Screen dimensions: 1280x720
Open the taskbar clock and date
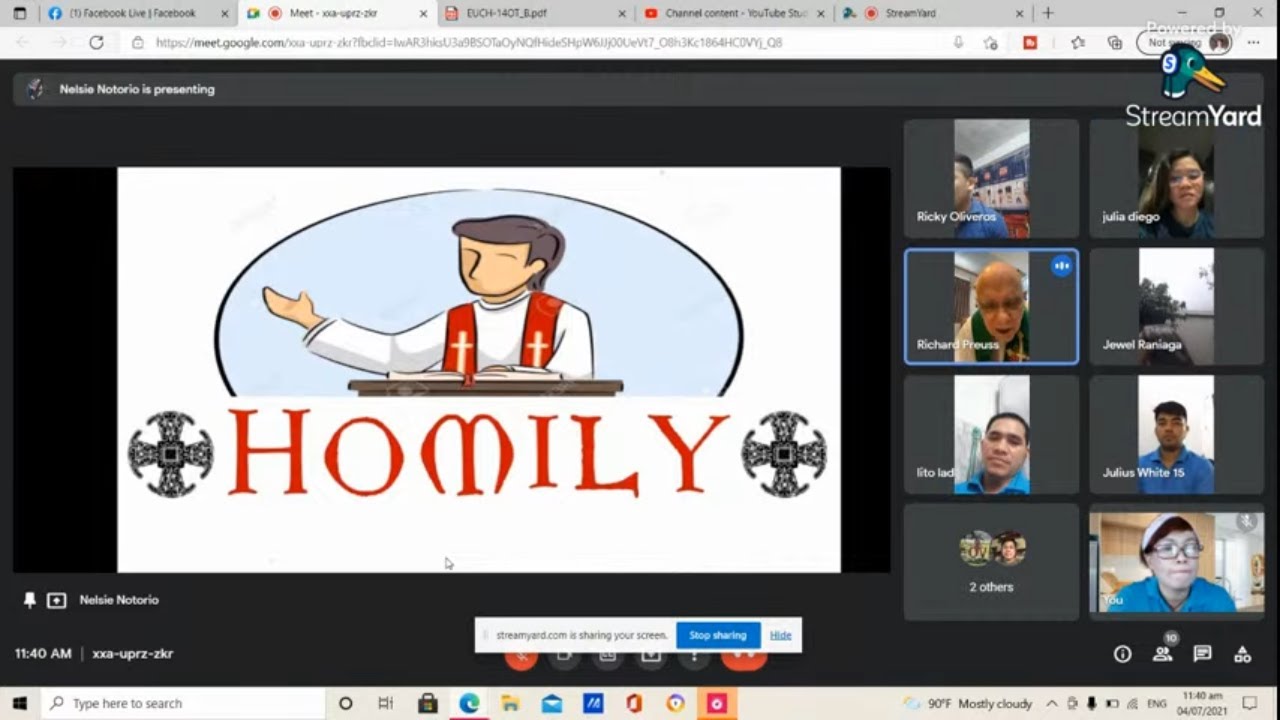coord(1202,703)
